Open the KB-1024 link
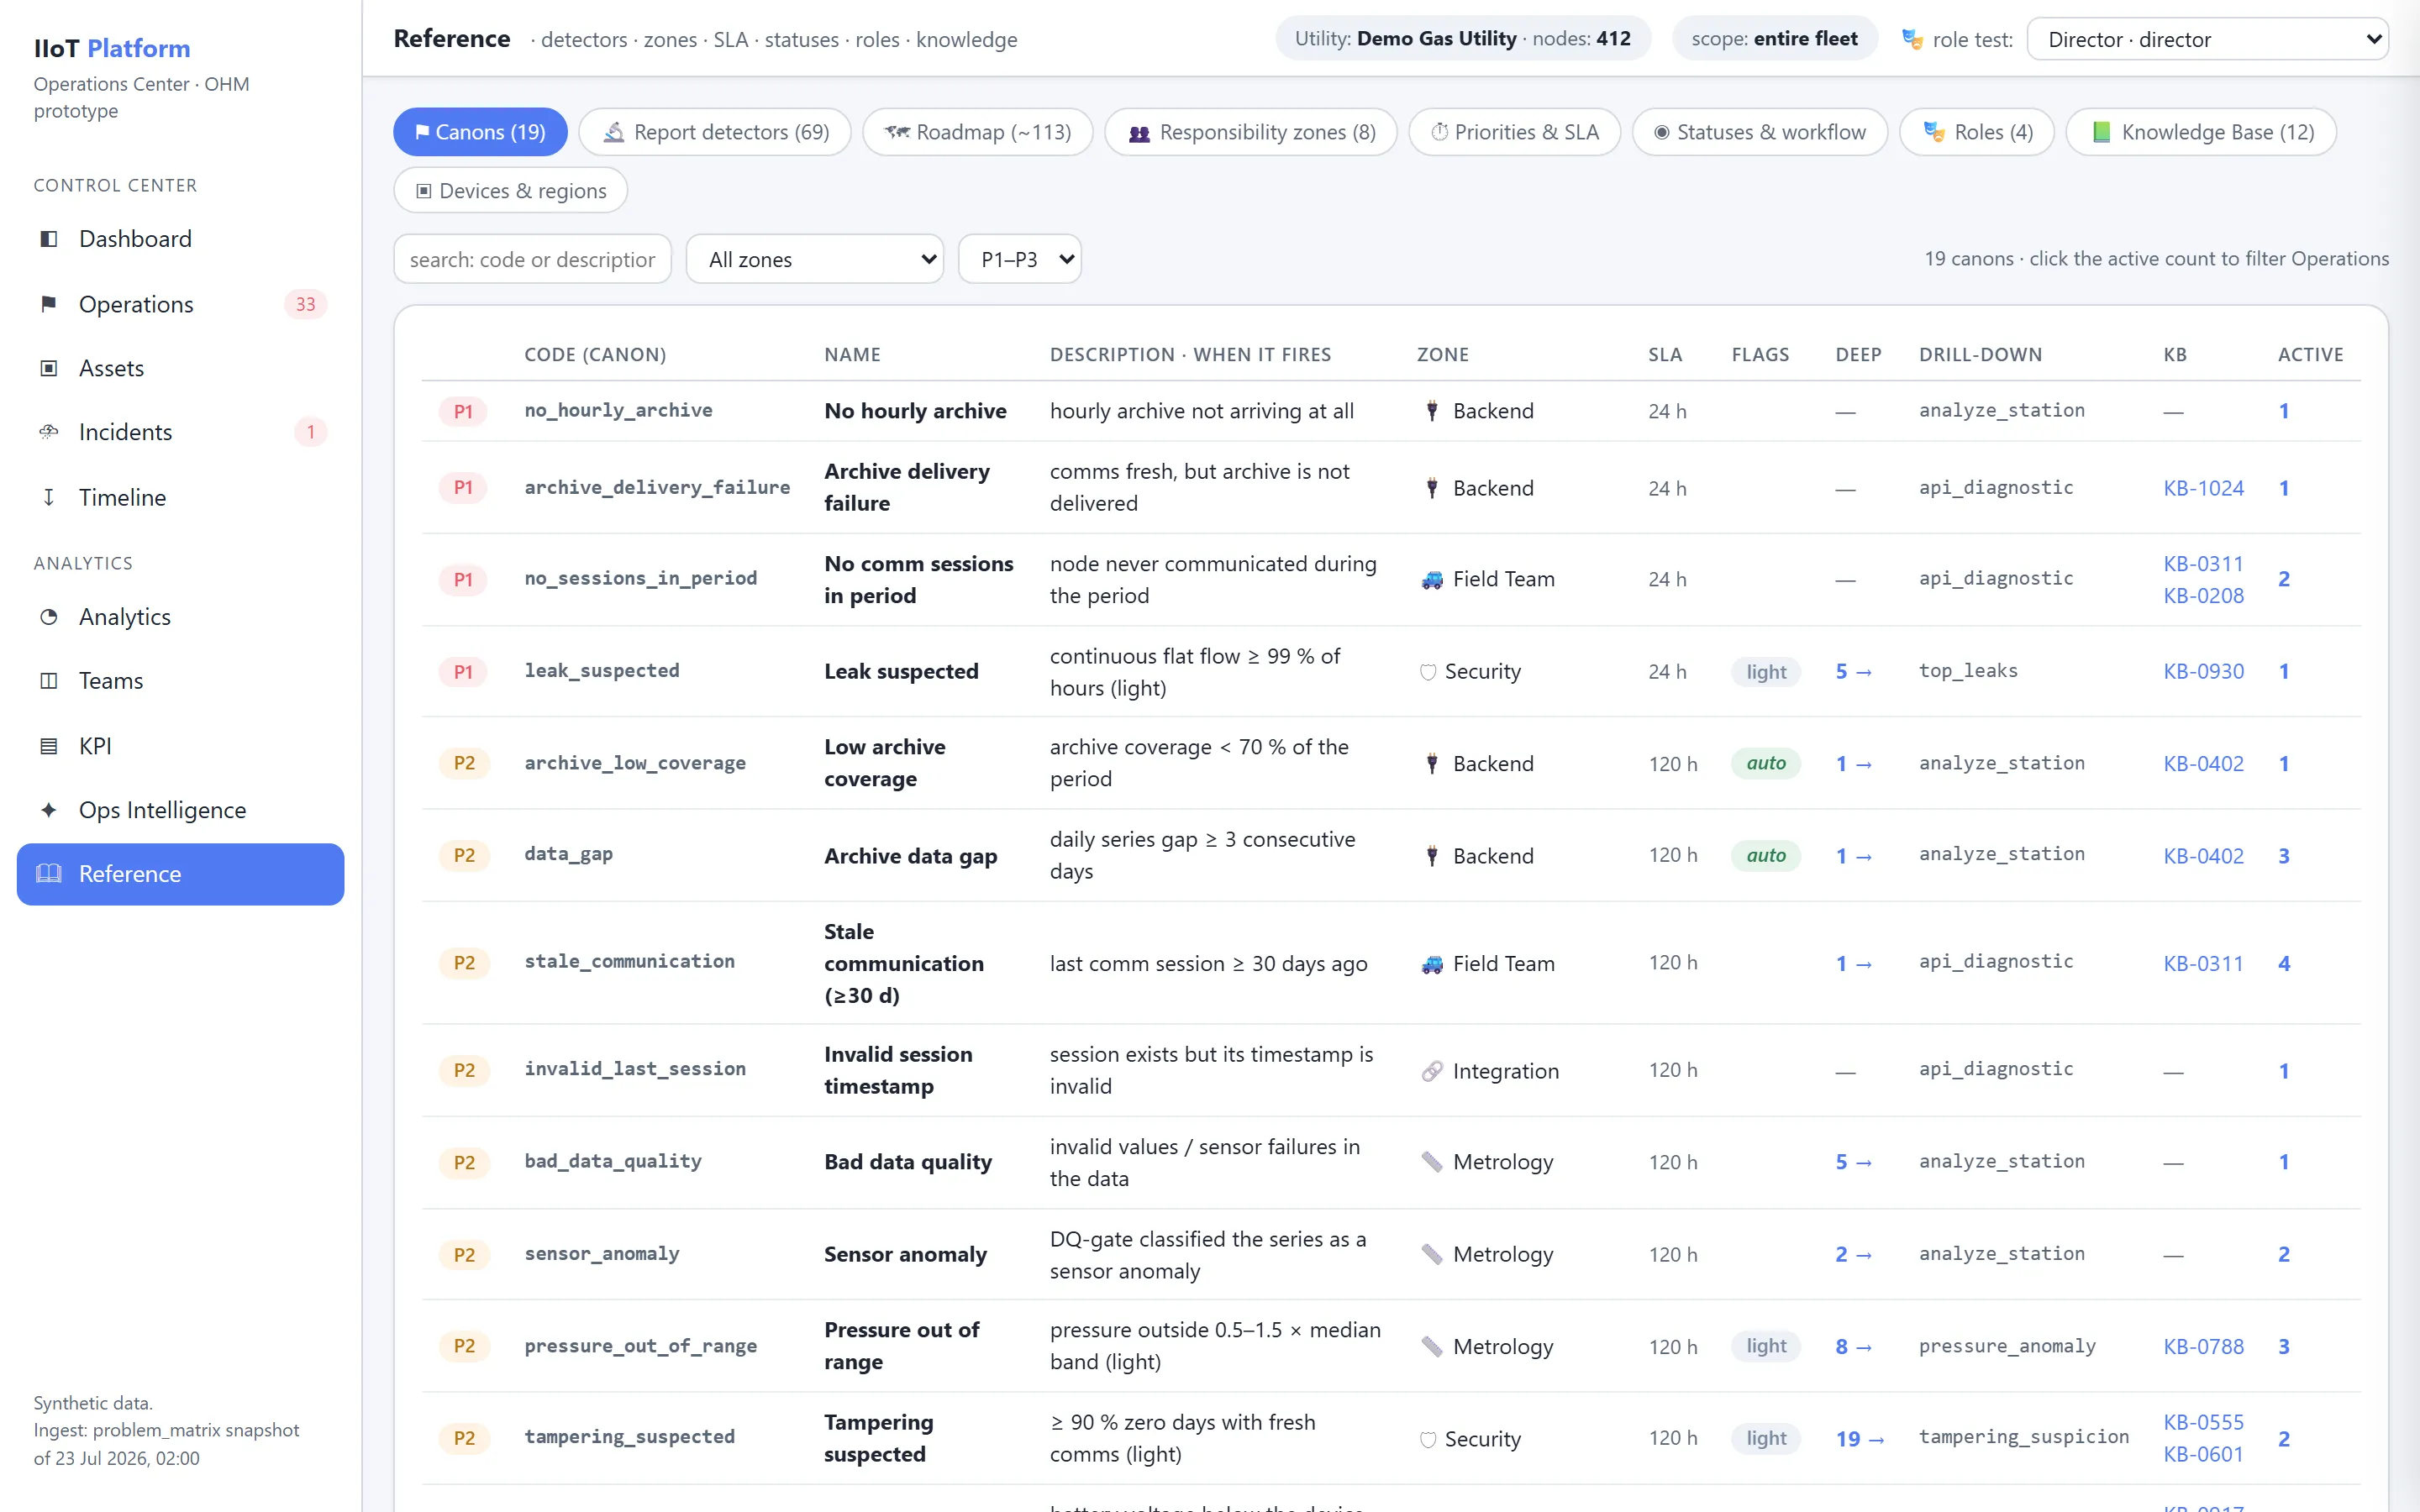 [x=2203, y=488]
